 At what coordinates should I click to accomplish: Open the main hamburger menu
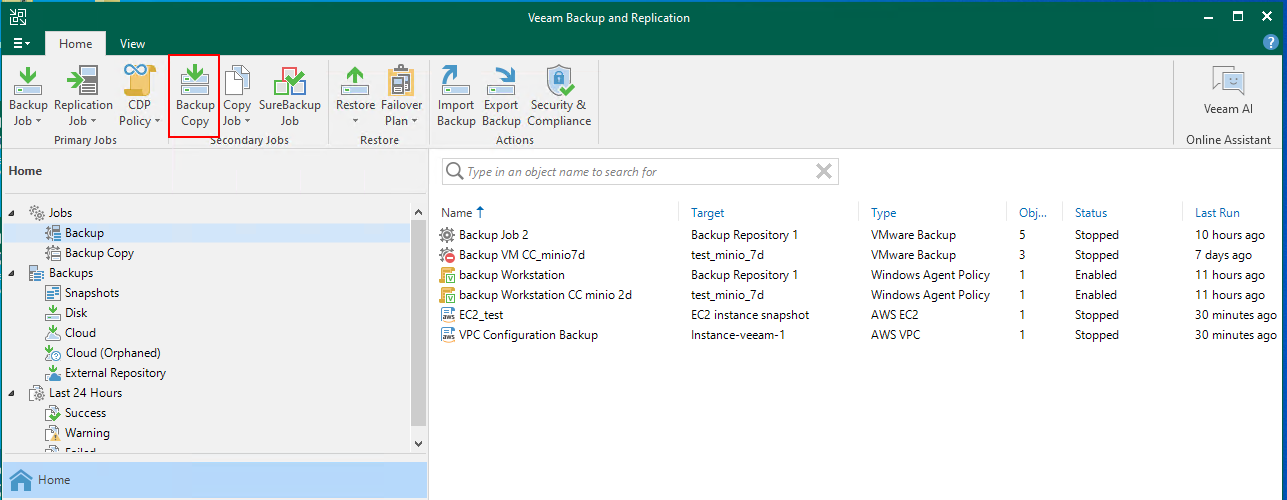(21, 44)
